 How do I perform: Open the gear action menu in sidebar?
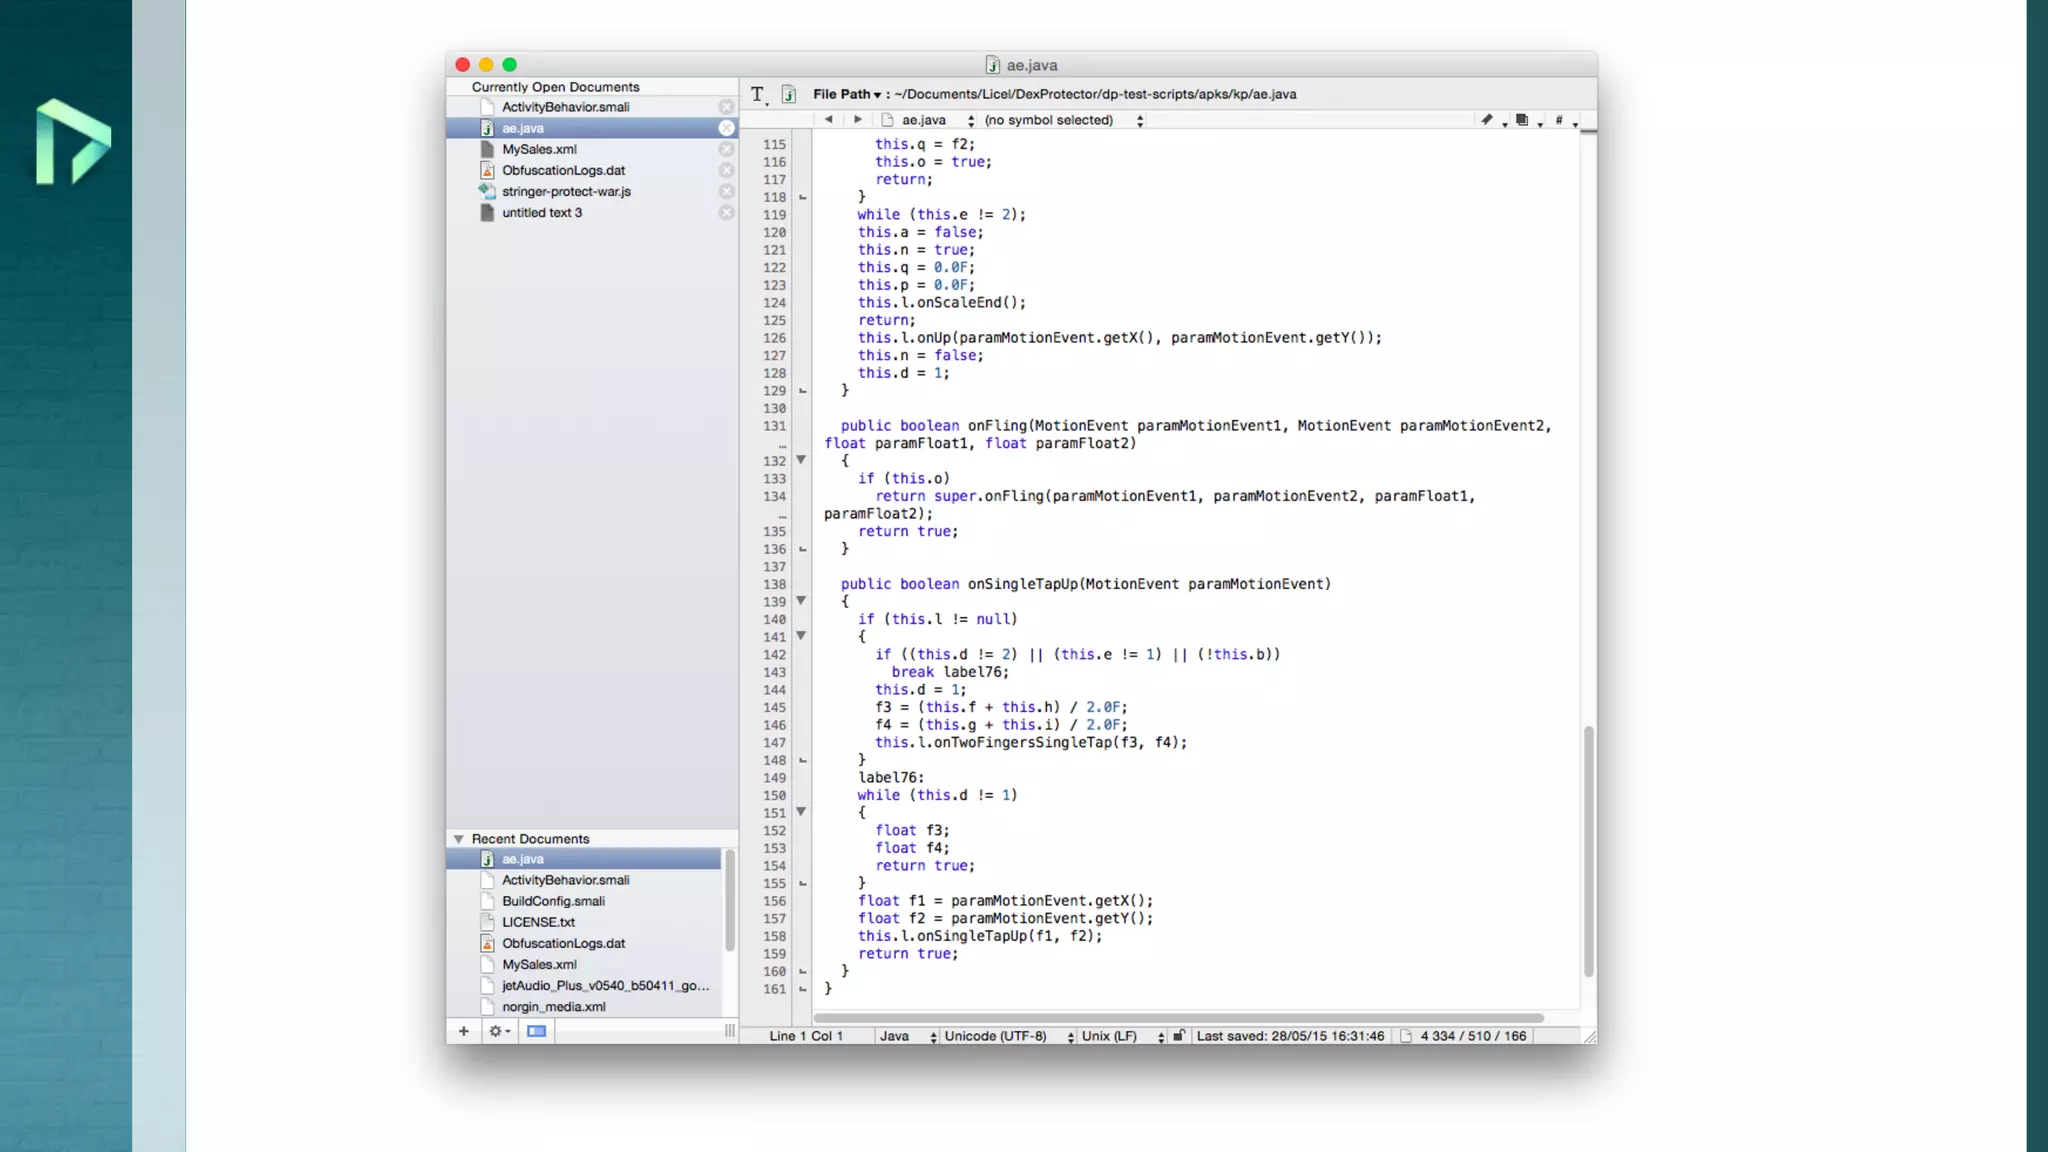(498, 1031)
